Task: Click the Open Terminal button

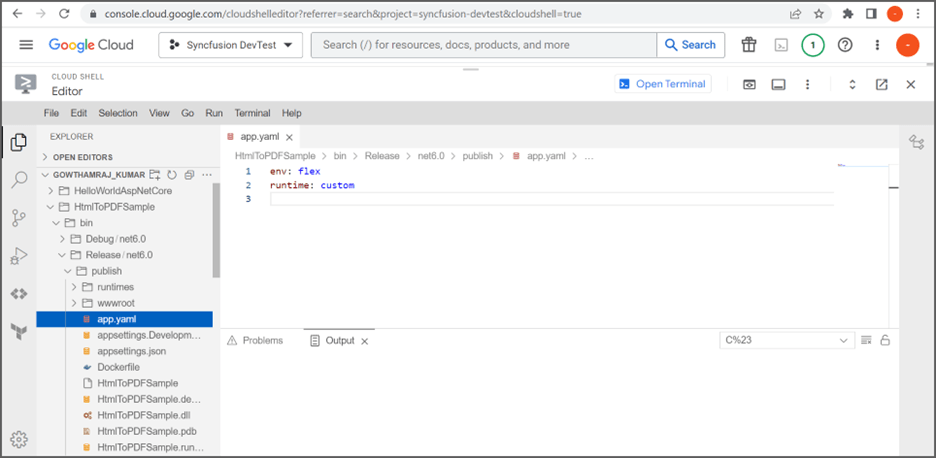Action: [x=663, y=84]
